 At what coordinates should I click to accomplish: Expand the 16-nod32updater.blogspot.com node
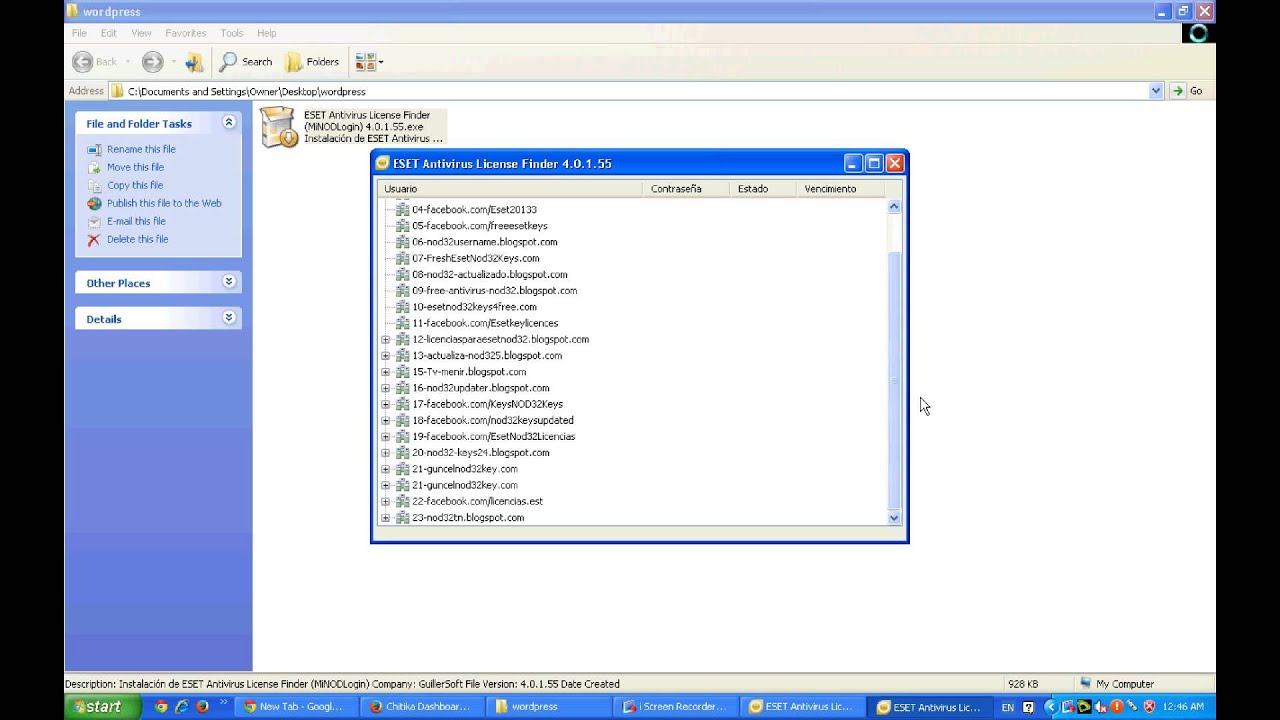click(386, 388)
